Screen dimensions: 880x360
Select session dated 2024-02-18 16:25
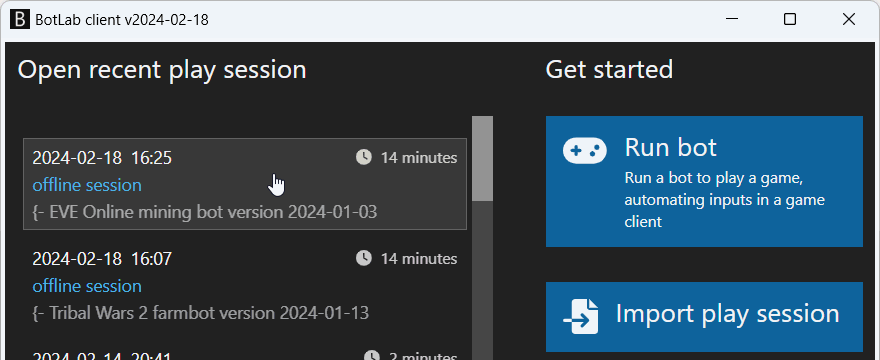[245, 184]
